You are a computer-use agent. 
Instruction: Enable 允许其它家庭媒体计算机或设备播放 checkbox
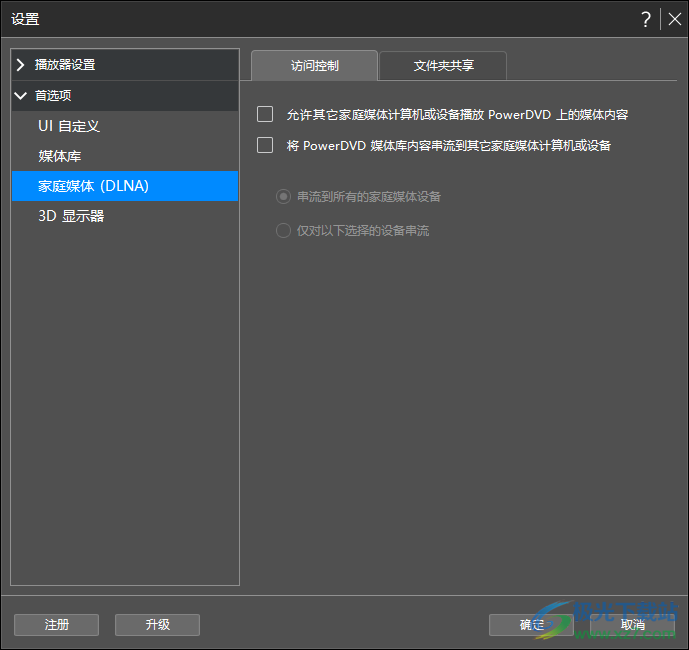click(265, 114)
